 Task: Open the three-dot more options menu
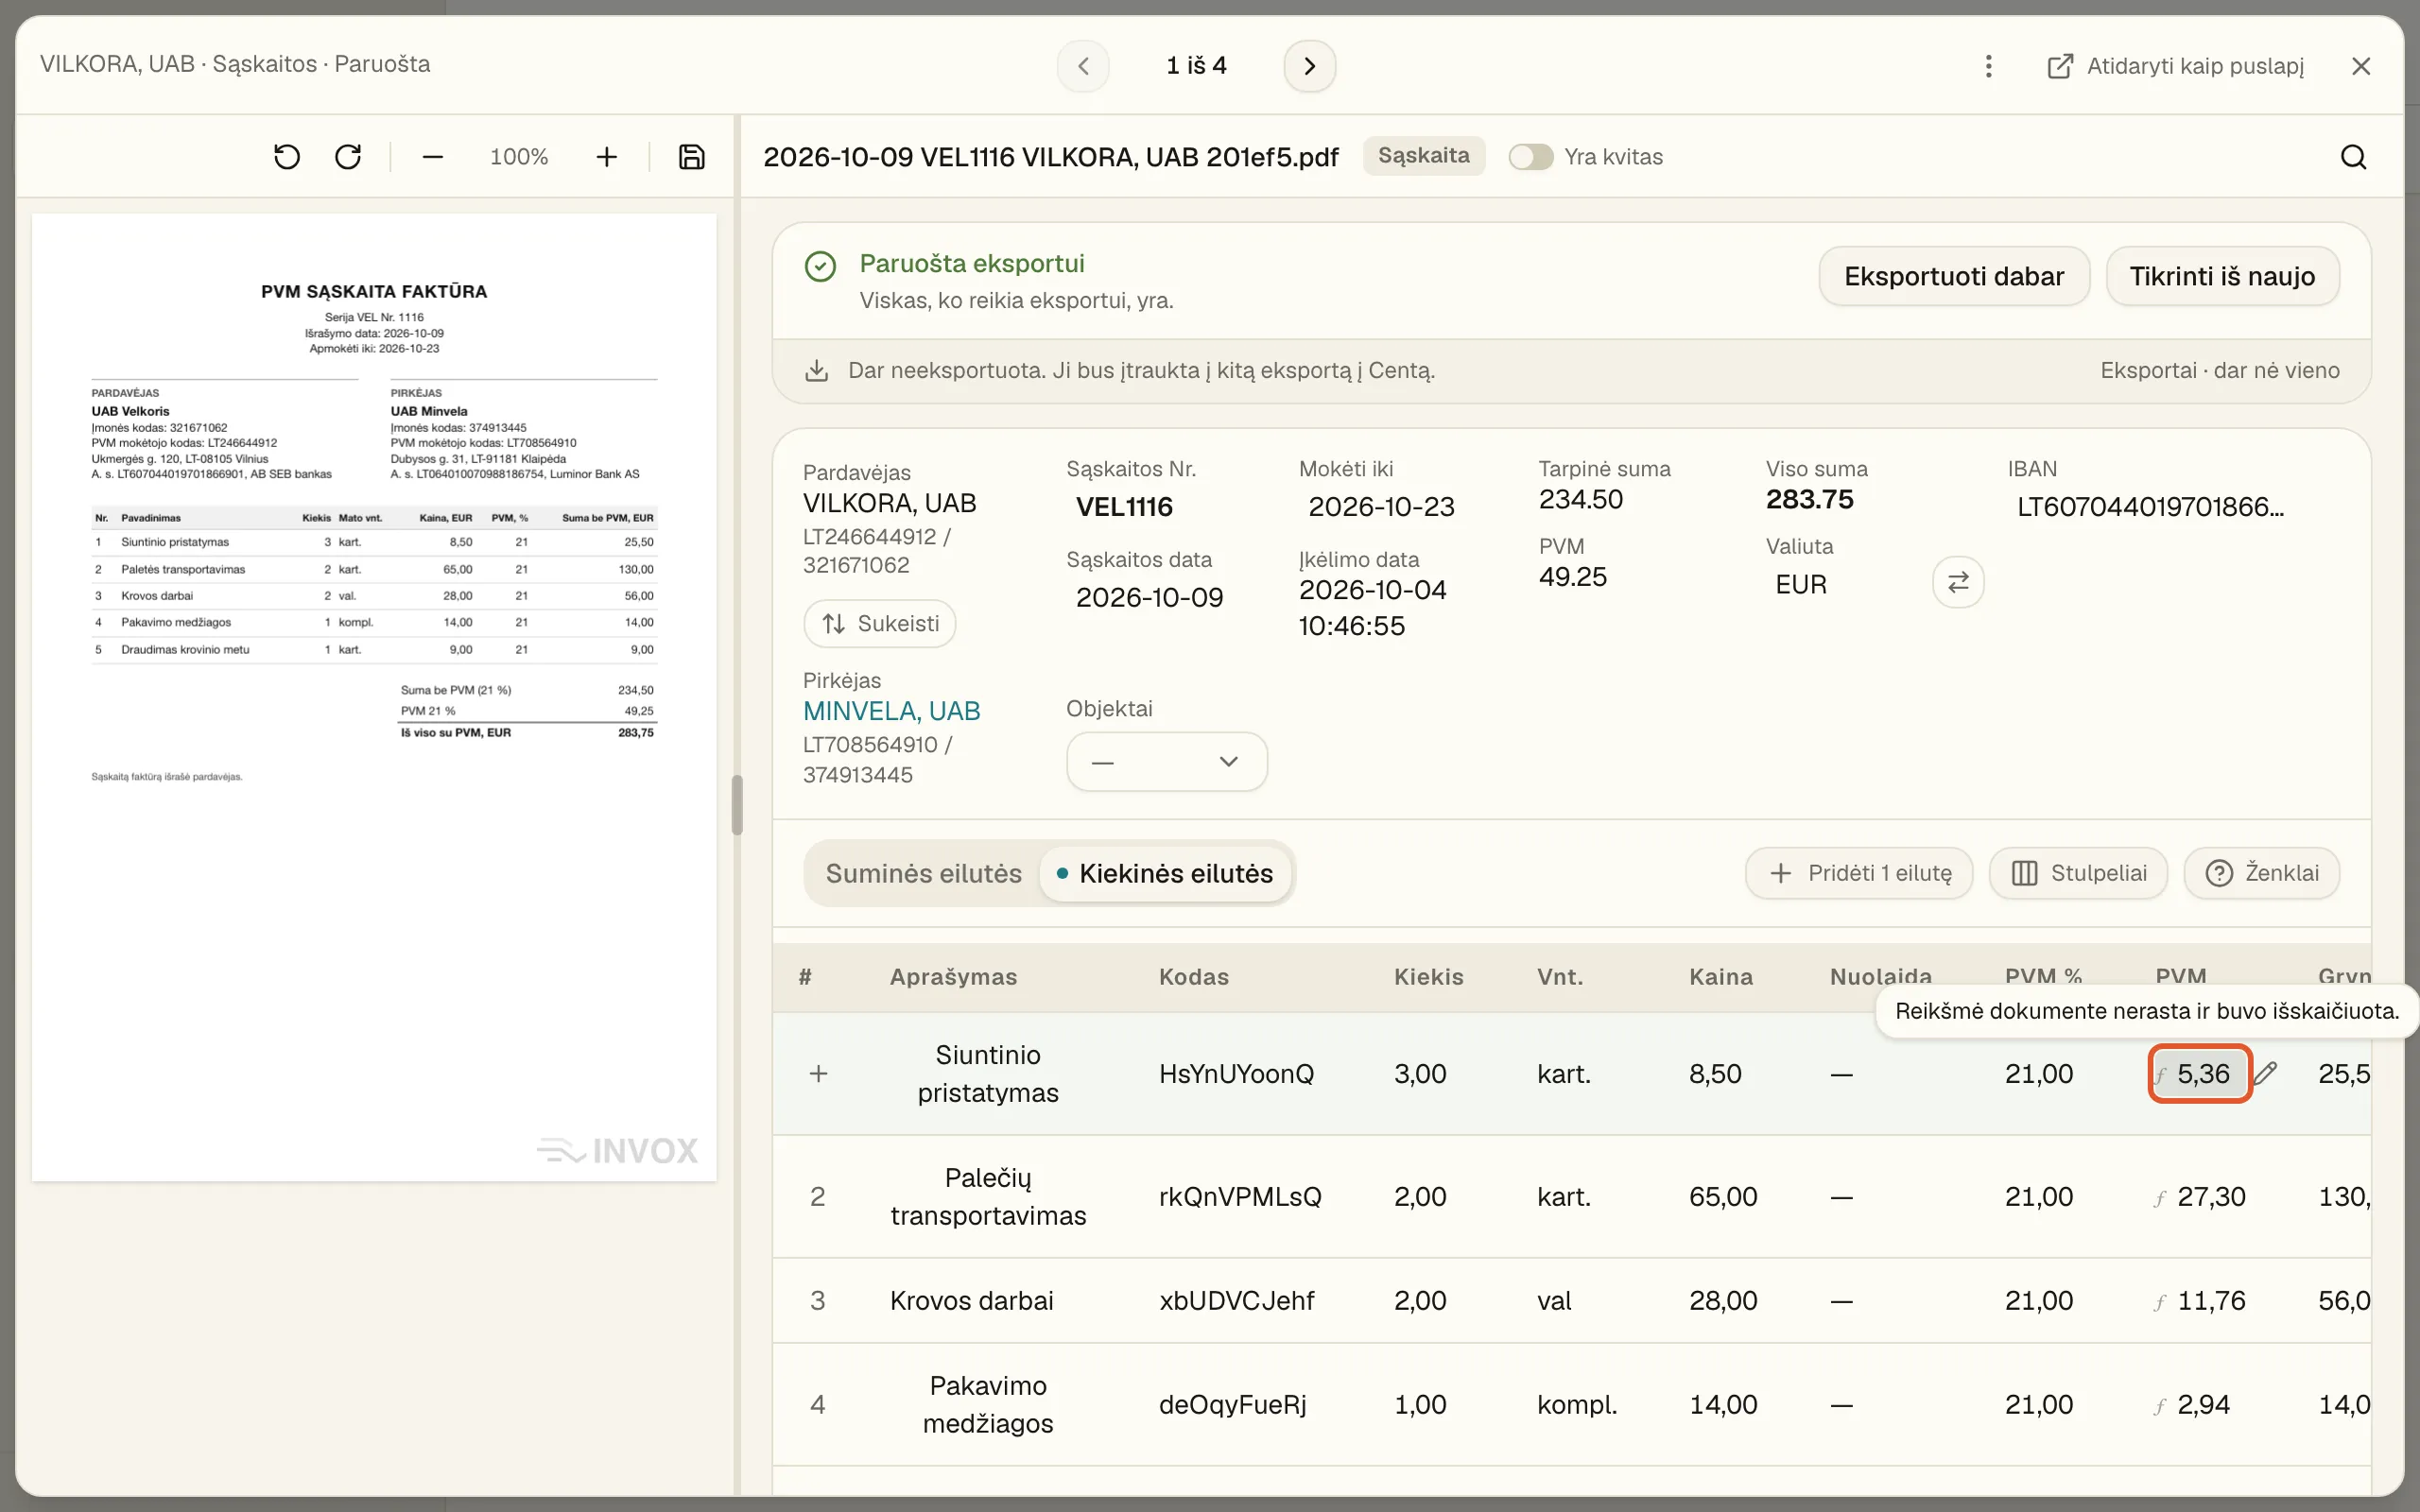(1988, 66)
